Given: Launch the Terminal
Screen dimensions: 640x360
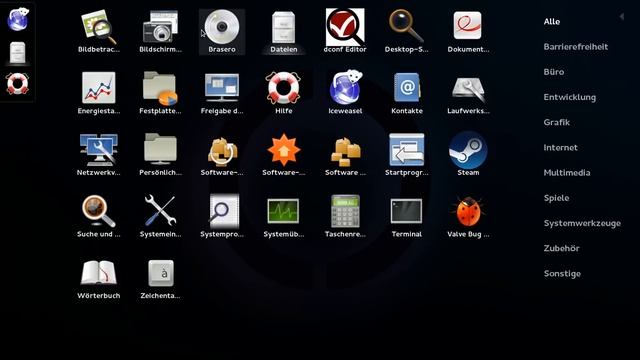Looking at the screenshot, I should point(407,217).
